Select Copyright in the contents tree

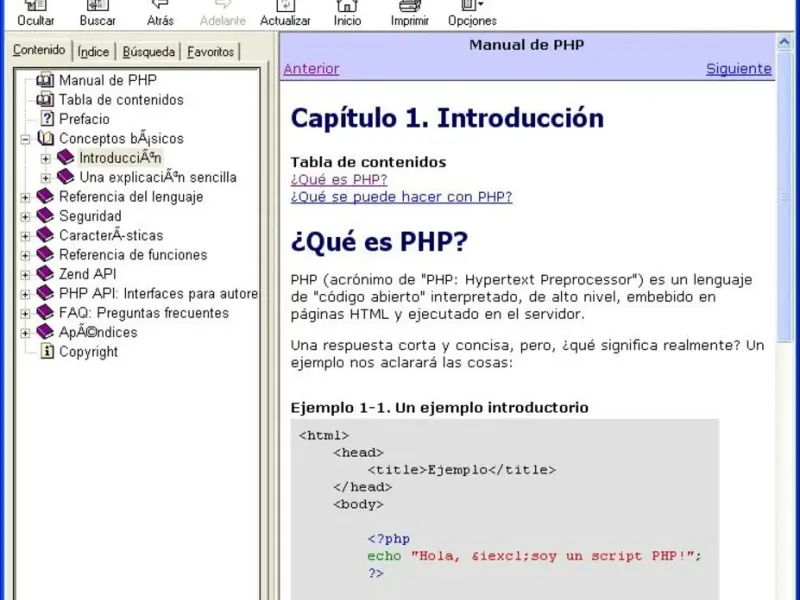pyautogui.click(x=88, y=352)
